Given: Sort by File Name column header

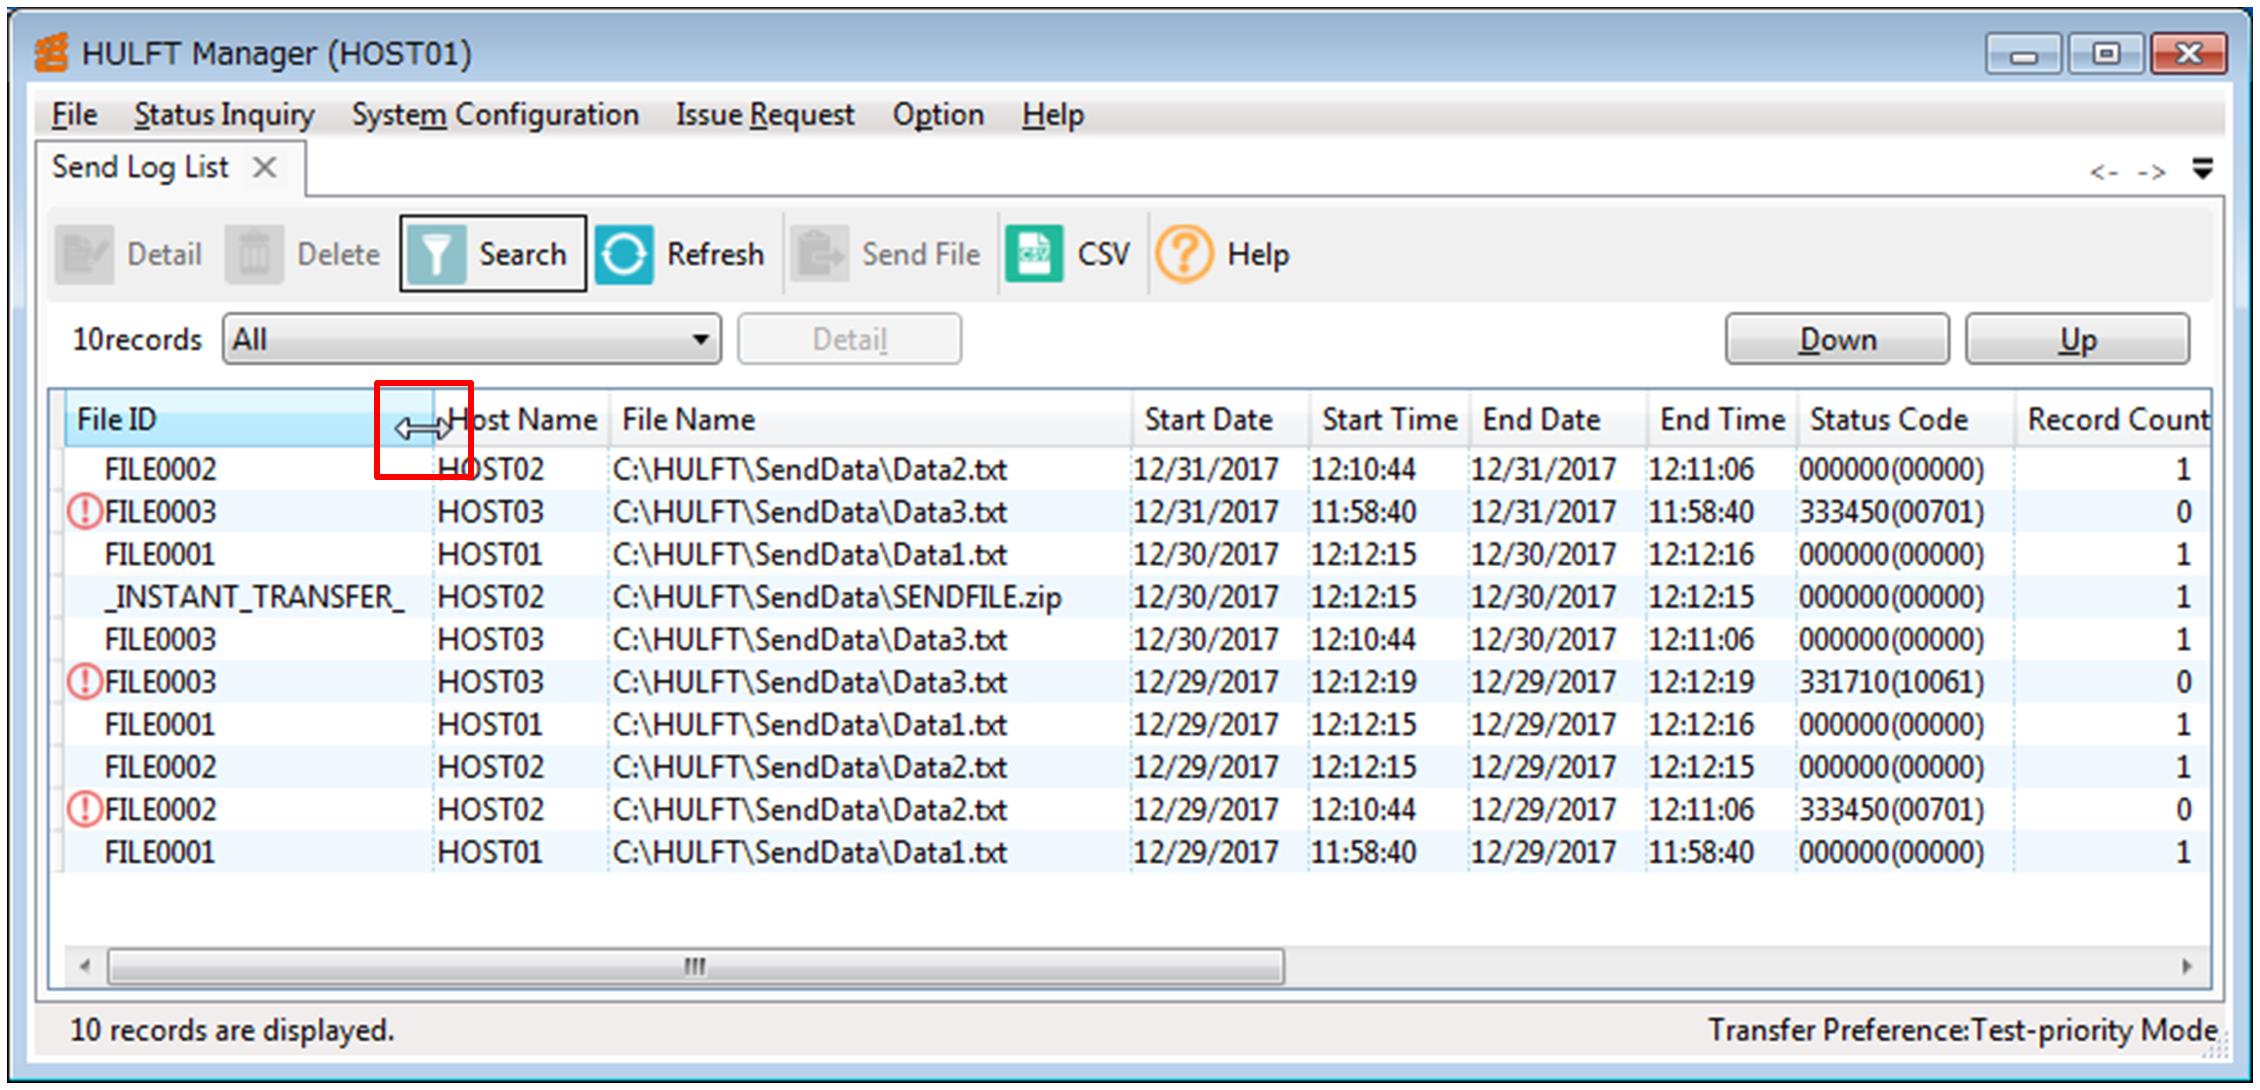Looking at the screenshot, I should pos(870,420).
